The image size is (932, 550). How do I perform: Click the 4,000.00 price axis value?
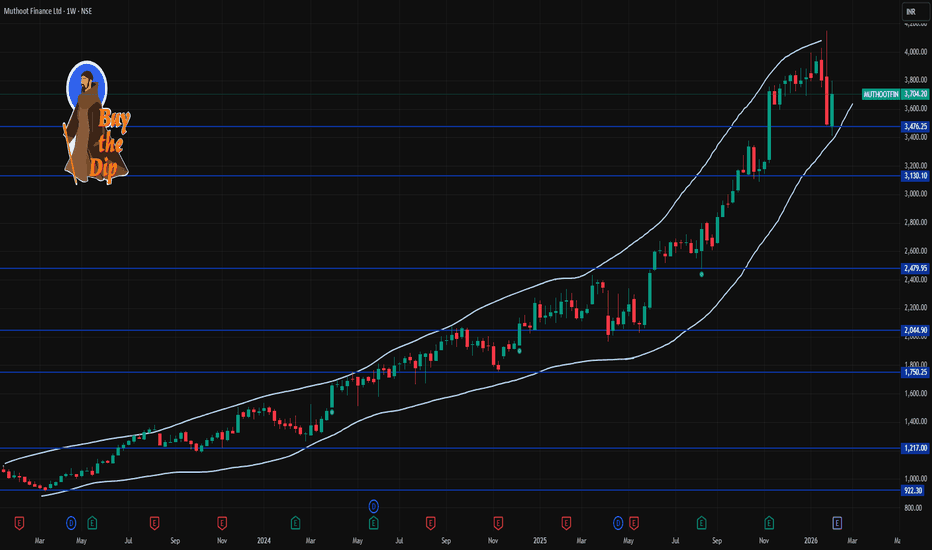915,52
